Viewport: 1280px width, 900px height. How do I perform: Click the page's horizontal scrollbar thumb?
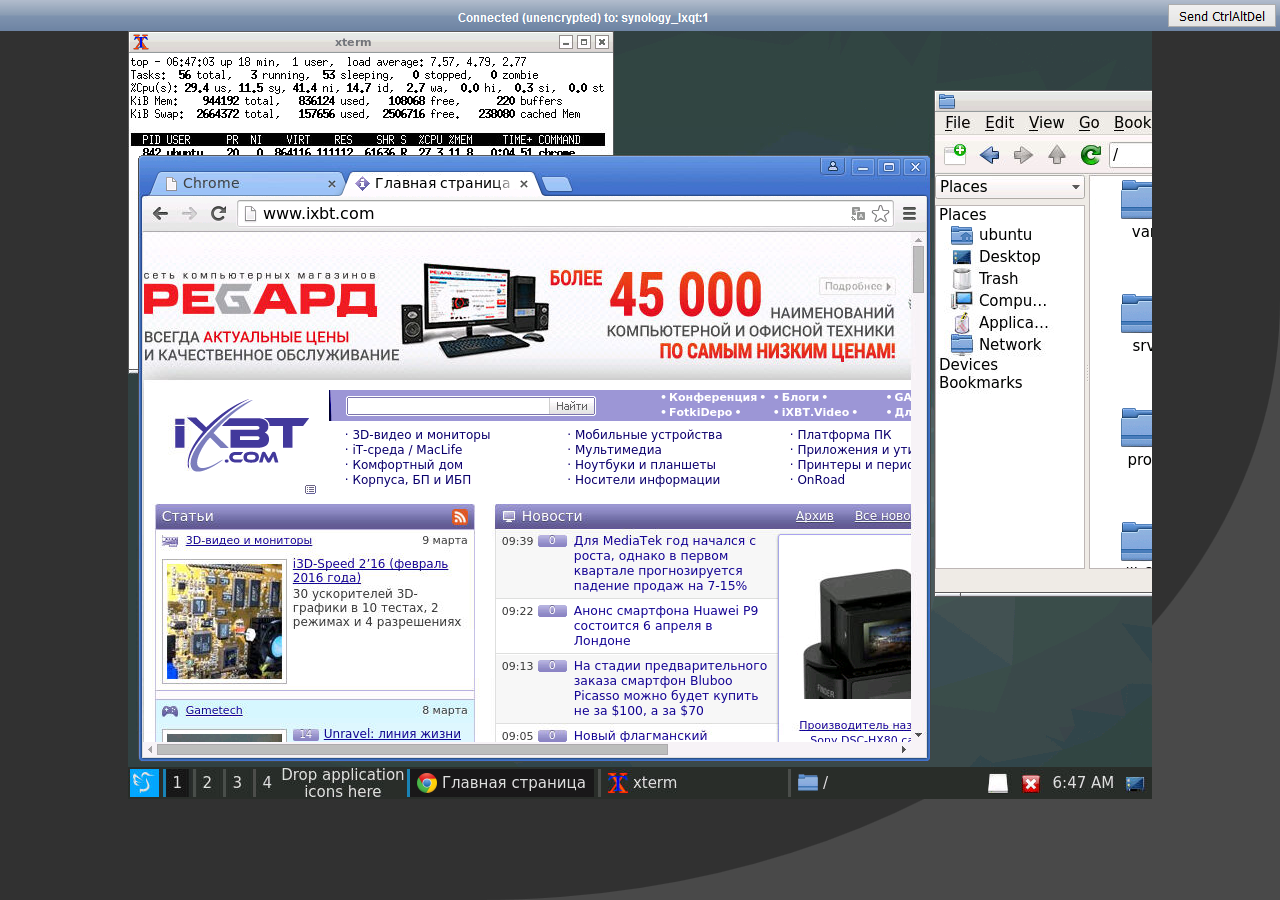click(412, 749)
